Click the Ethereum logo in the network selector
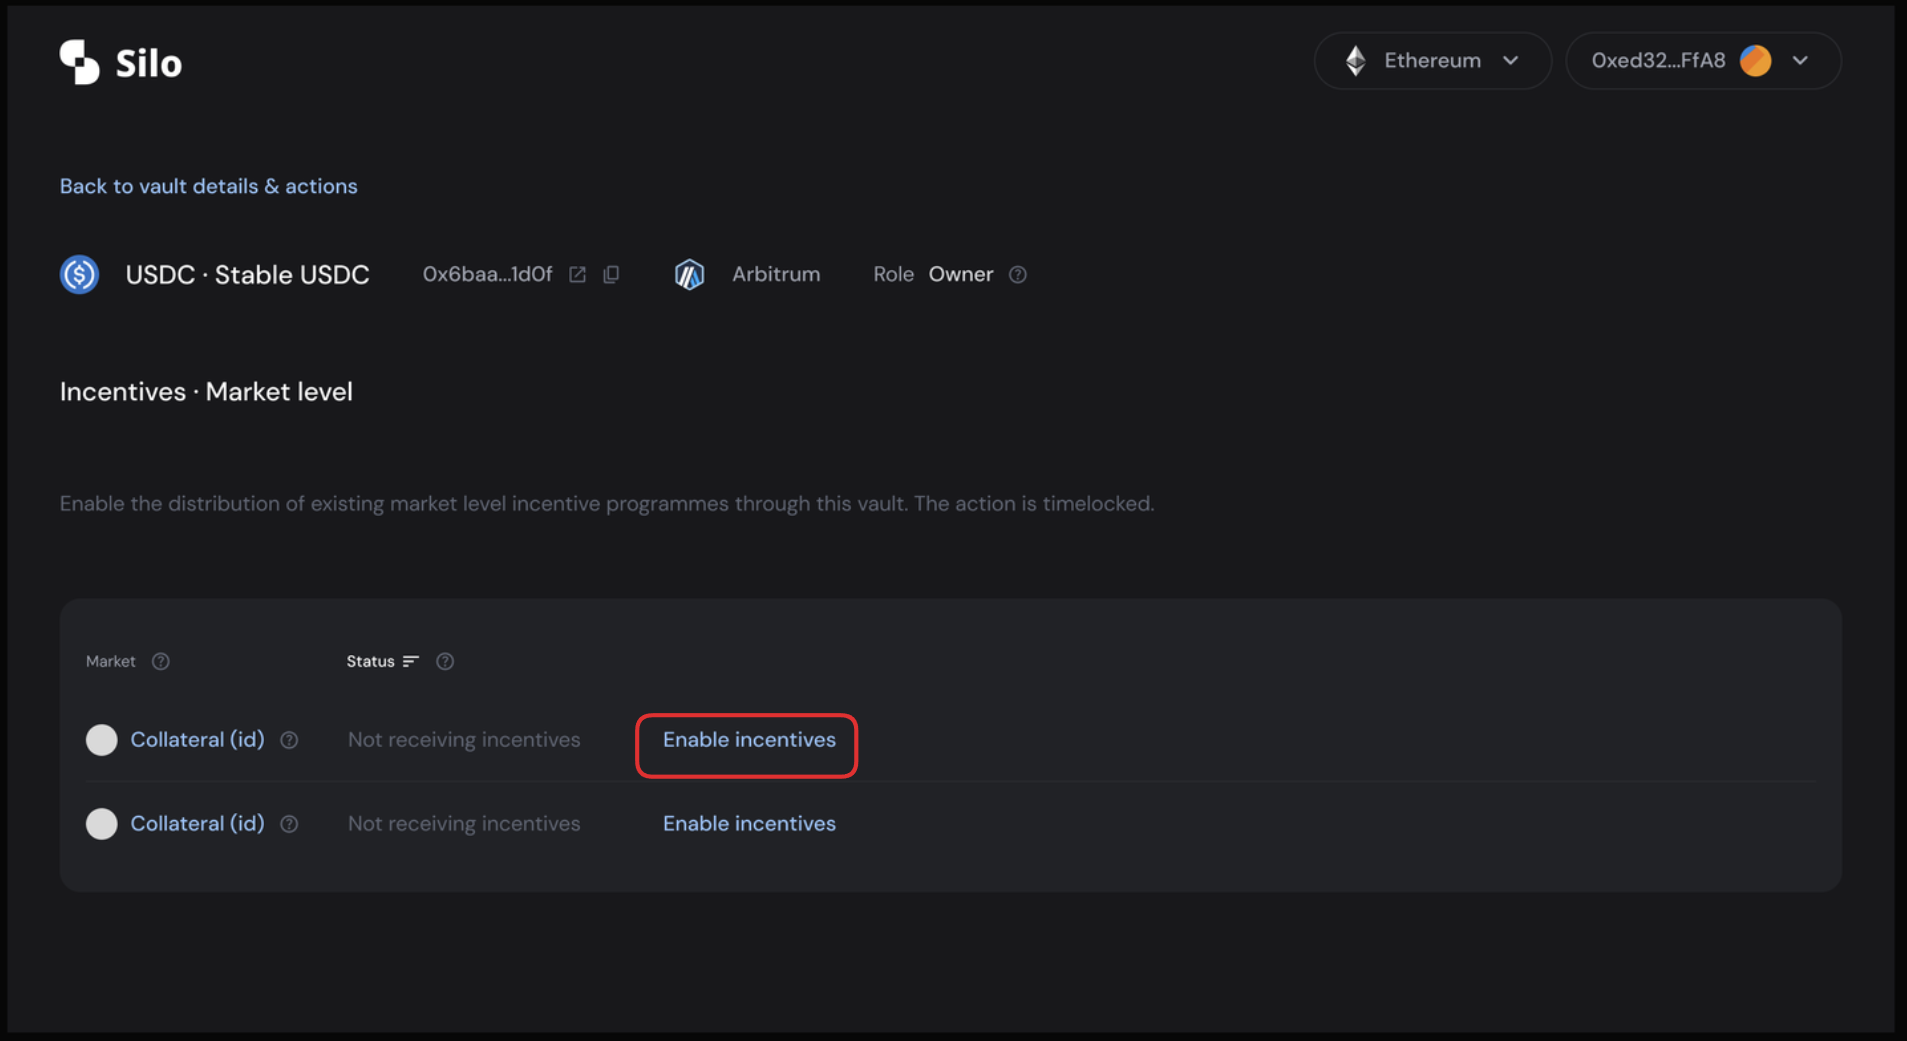 (x=1355, y=60)
